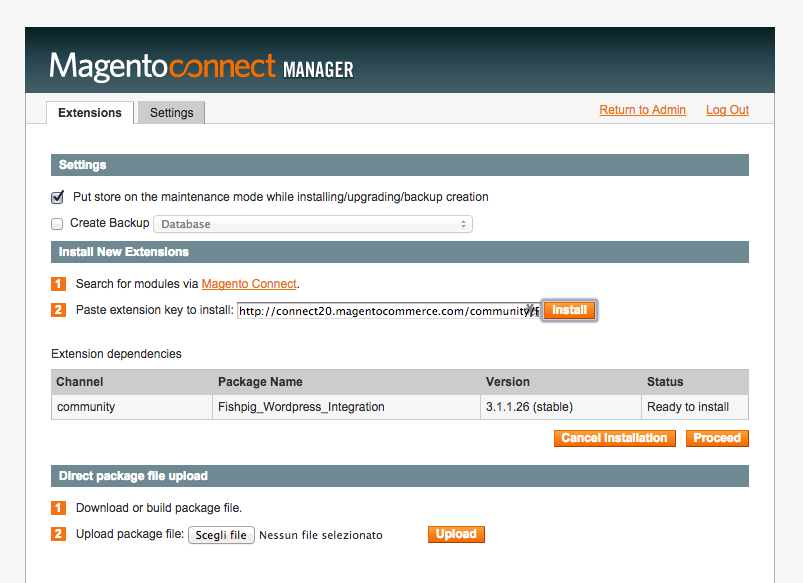Select the Extensions tab
This screenshot has width=803, height=583.
pyautogui.click(x=90, y=113)
